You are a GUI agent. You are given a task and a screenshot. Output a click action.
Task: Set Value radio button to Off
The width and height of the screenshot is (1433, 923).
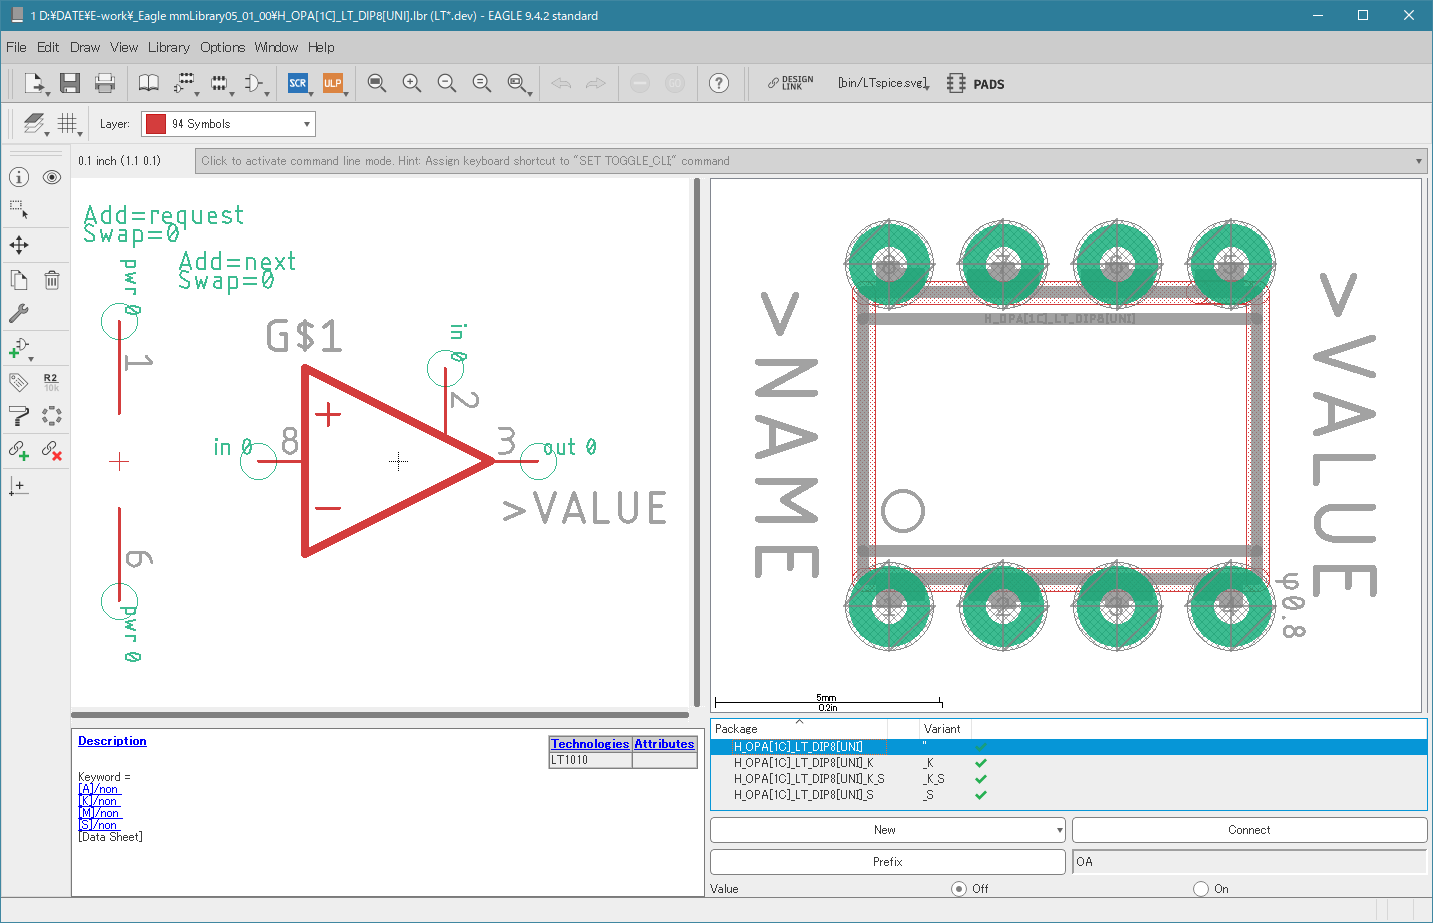959,888
